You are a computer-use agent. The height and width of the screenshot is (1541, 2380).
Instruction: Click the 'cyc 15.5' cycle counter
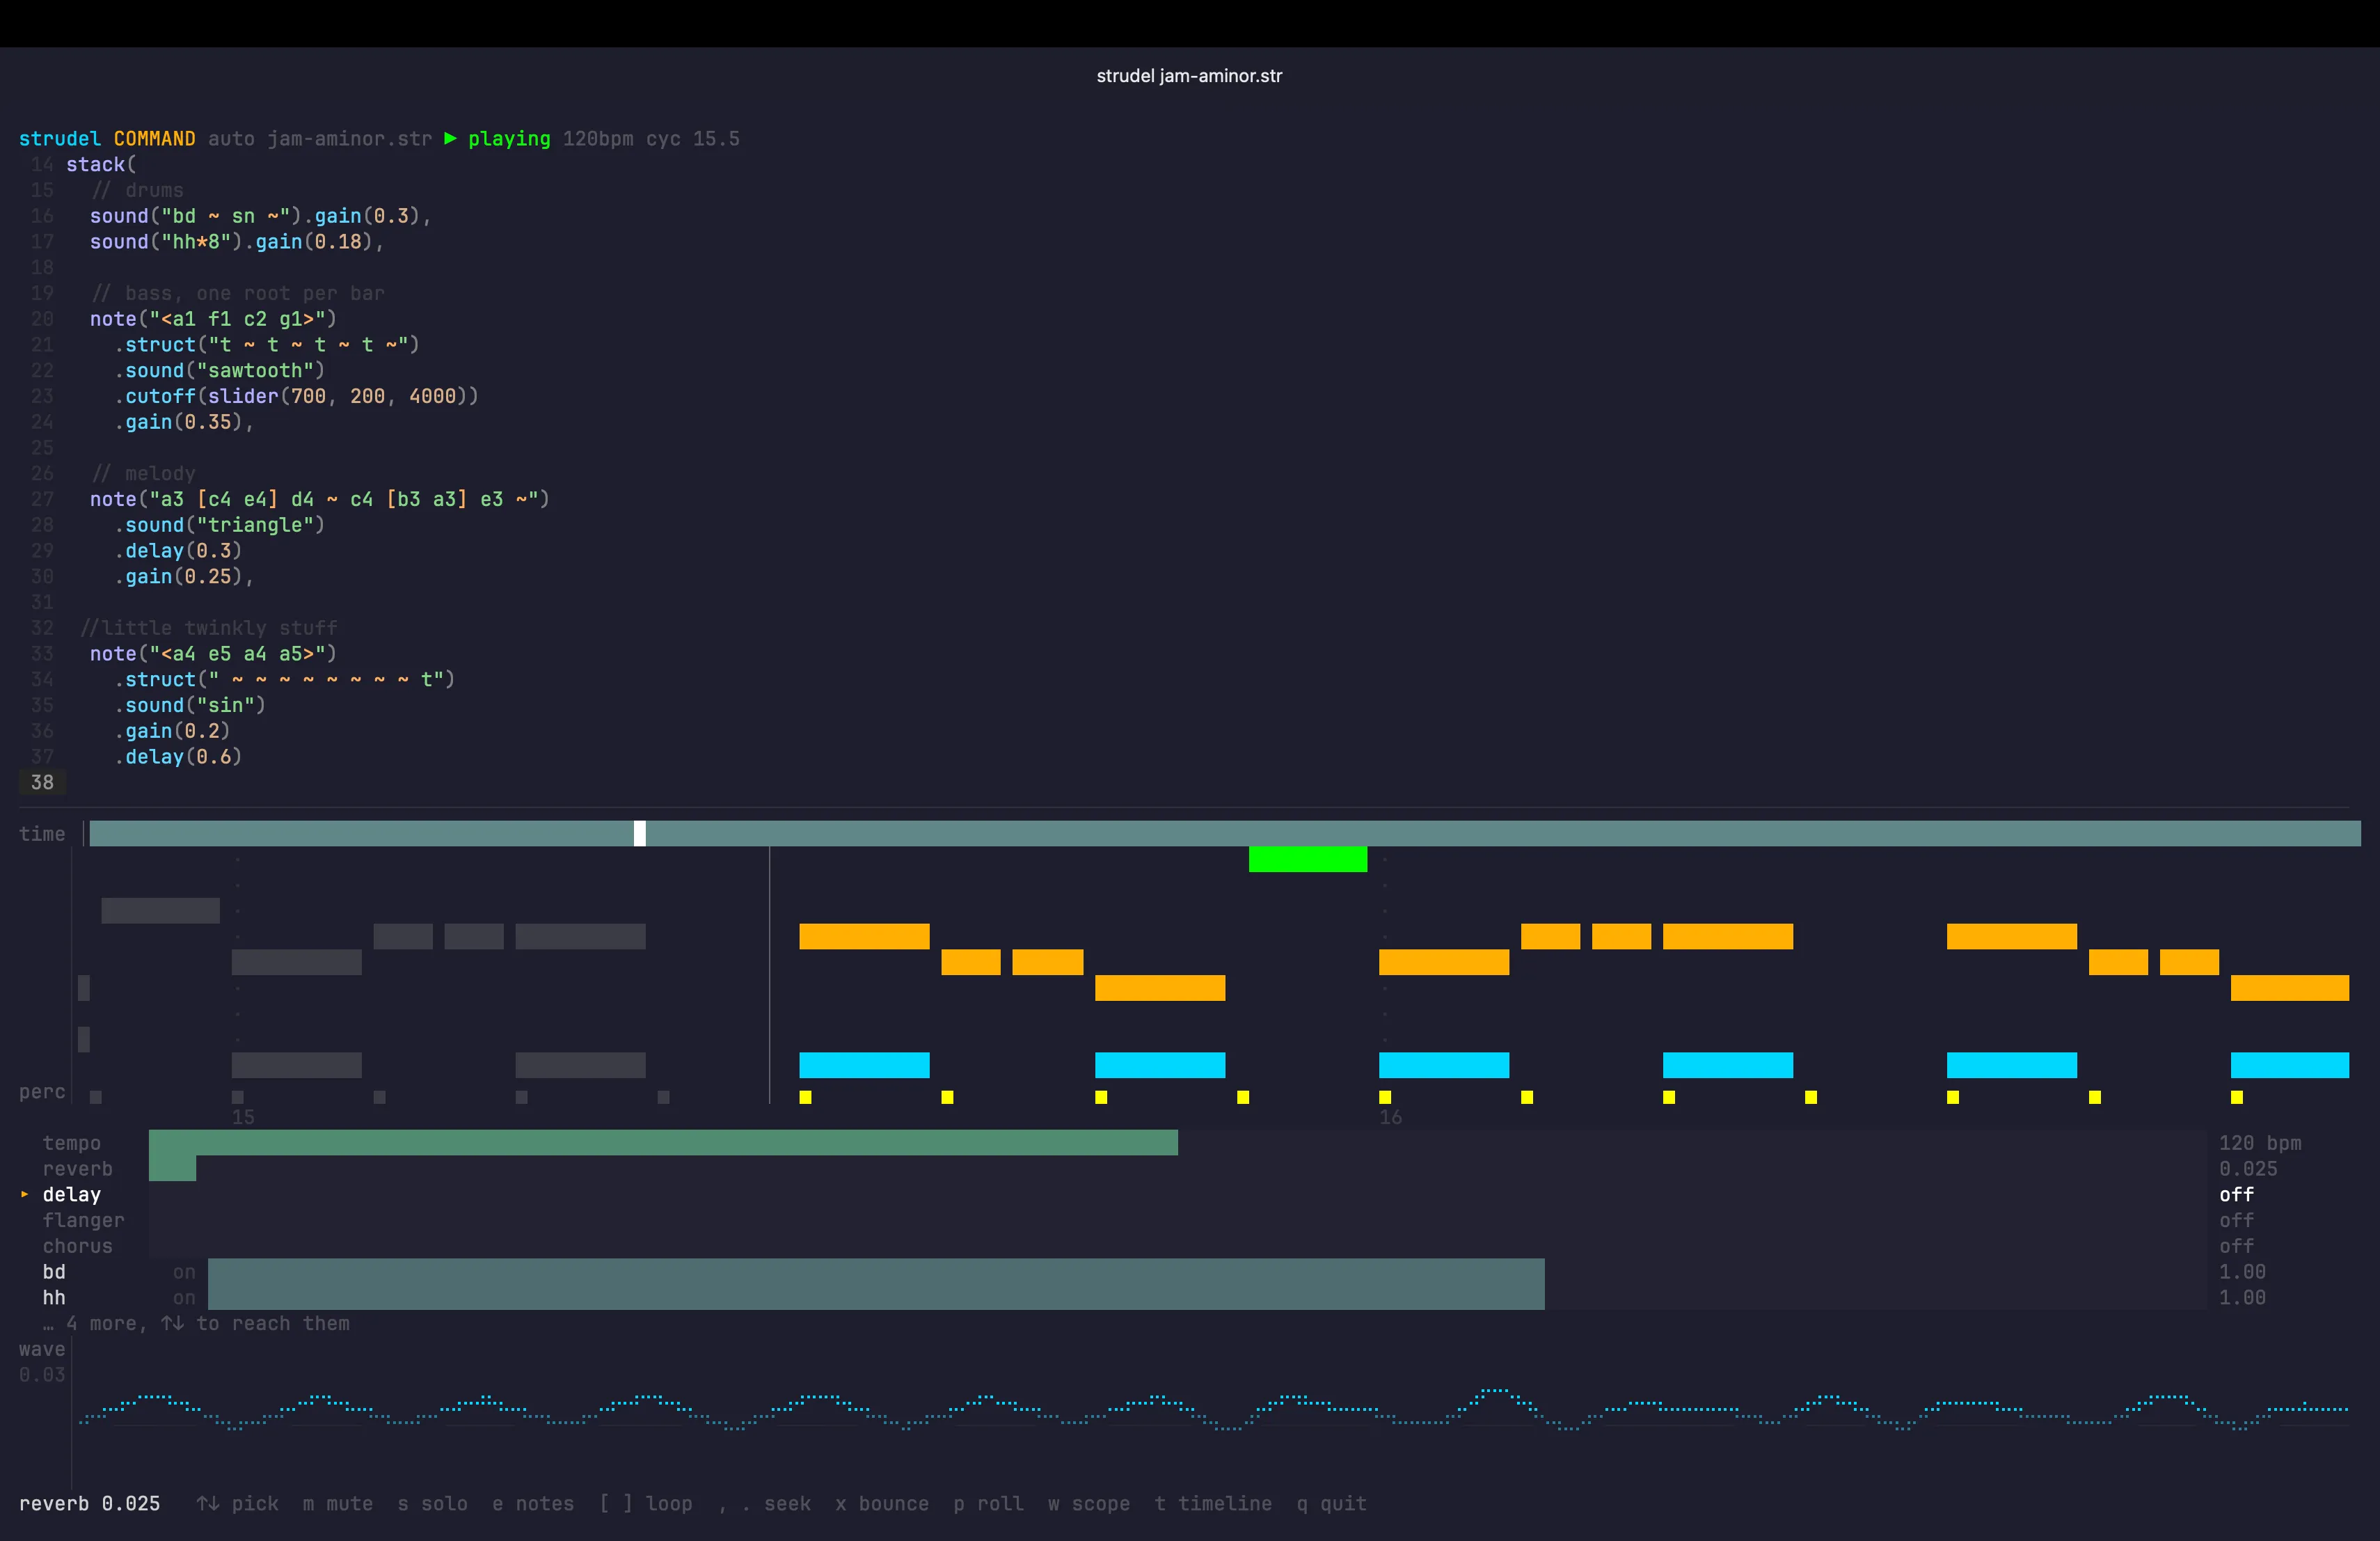[x=693, y=139]
